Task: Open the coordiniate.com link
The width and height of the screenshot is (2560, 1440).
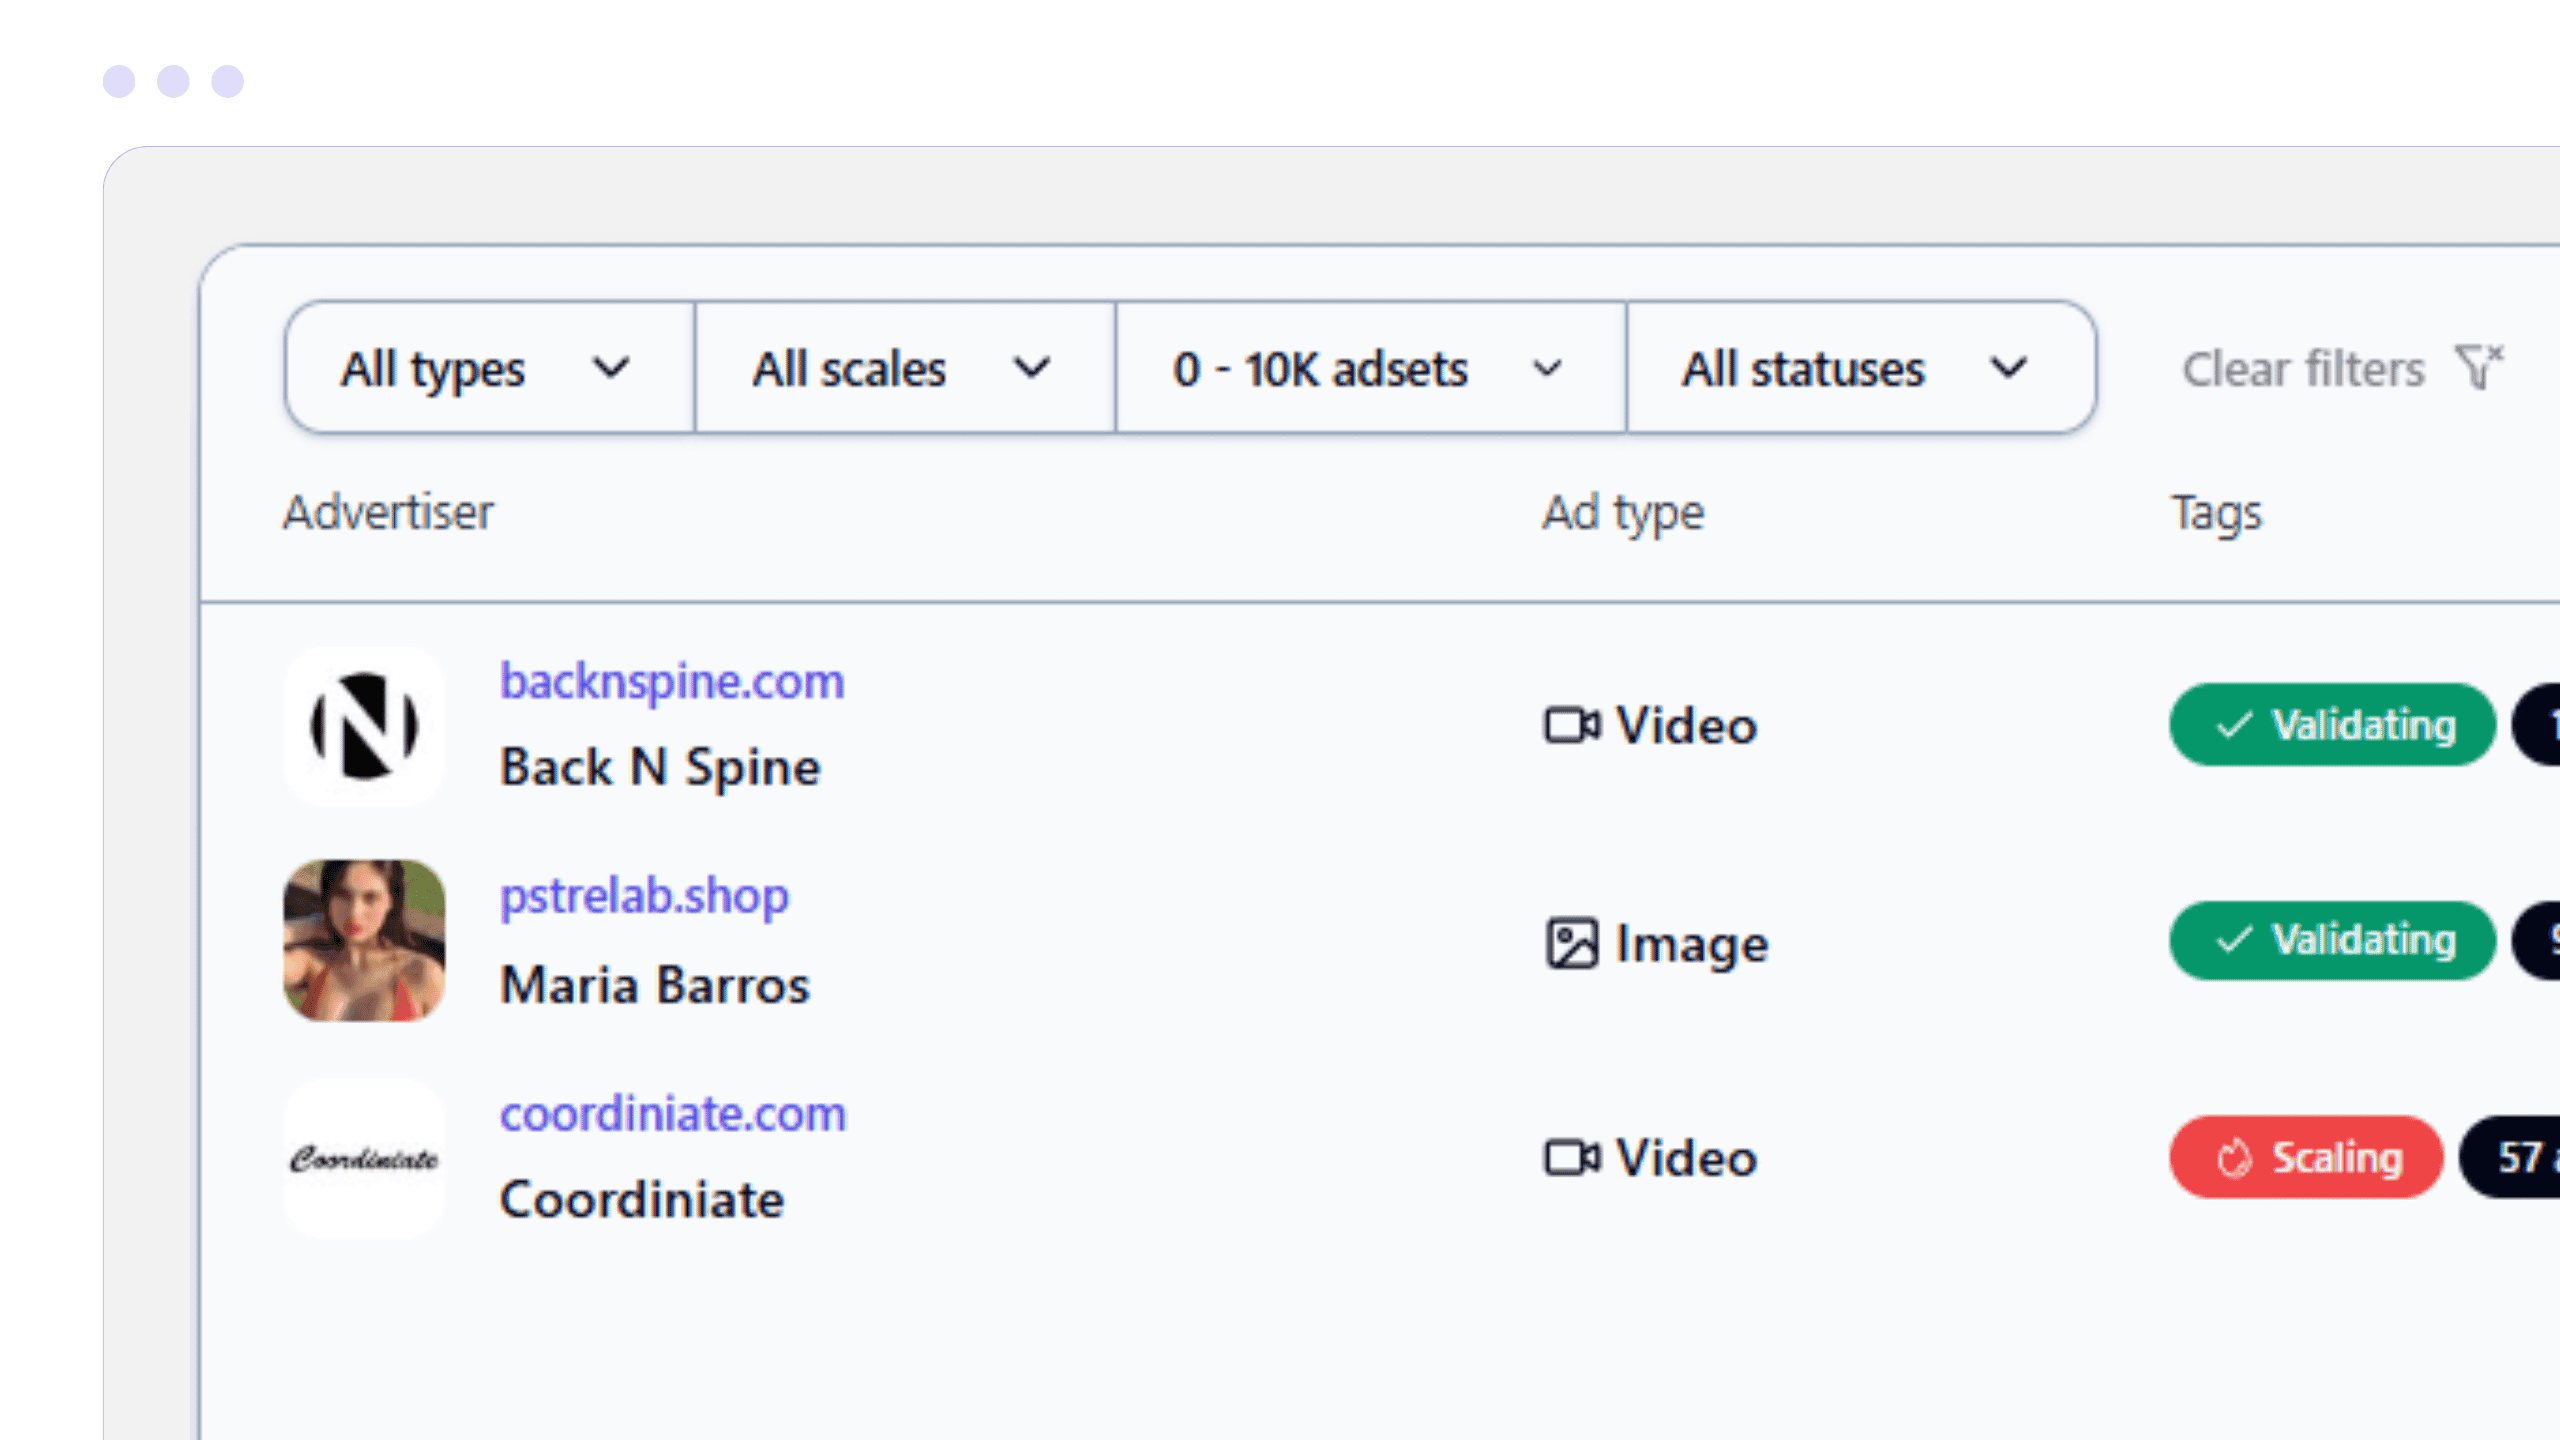Action: 673,1113
